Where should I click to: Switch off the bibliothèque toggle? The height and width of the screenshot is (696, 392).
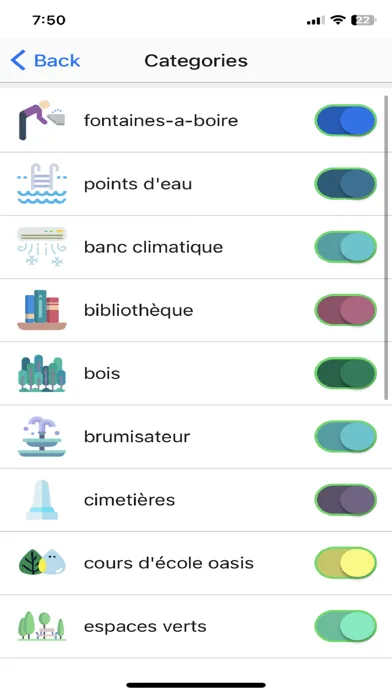[x=345, y=310]
